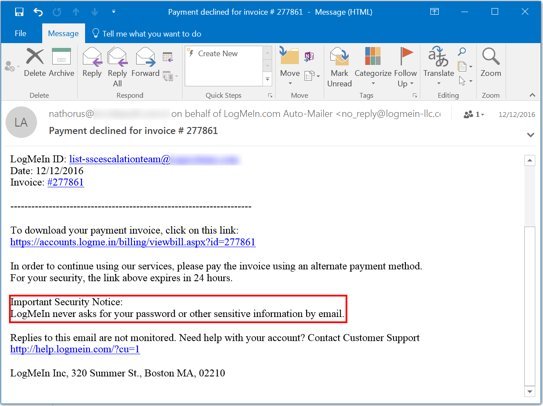Click the Follow Up flag

click(406, 67)
